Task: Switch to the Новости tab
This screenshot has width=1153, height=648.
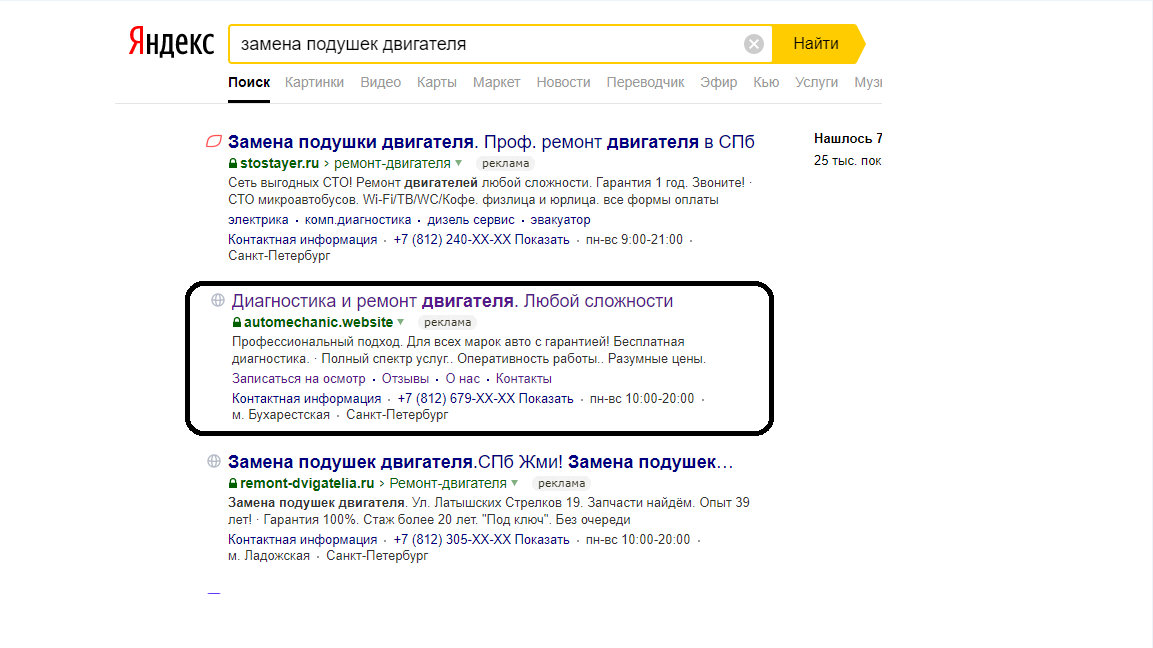Action: [x=563, y=82]
